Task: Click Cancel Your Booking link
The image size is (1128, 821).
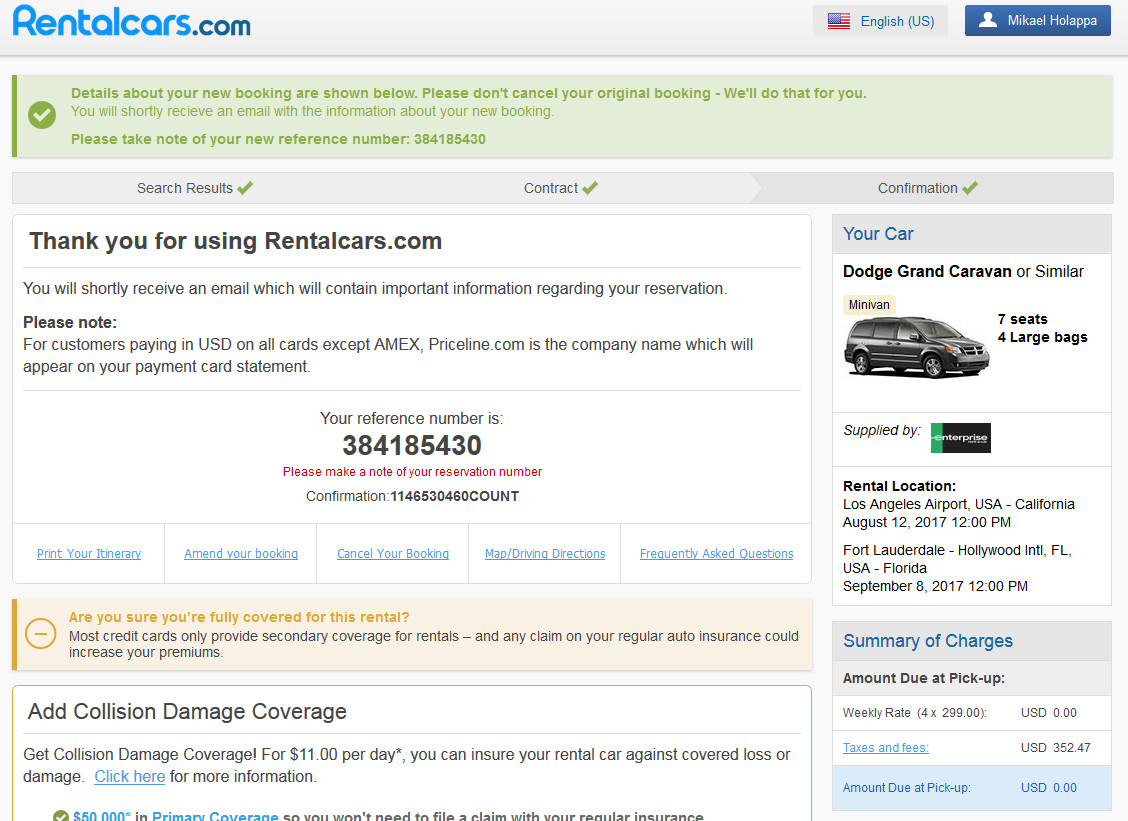Action: (393, 554)
